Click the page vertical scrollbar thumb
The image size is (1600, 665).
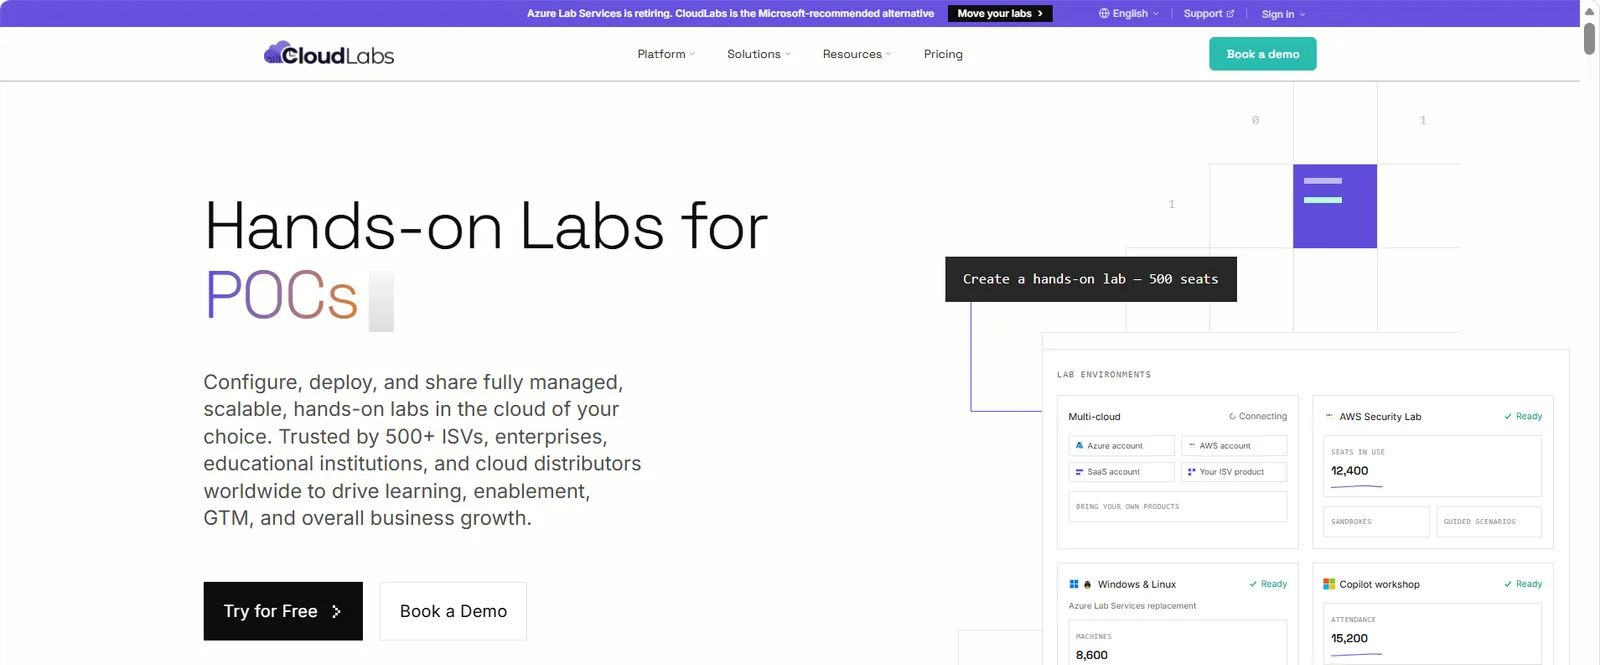[x=1589, y=38]
